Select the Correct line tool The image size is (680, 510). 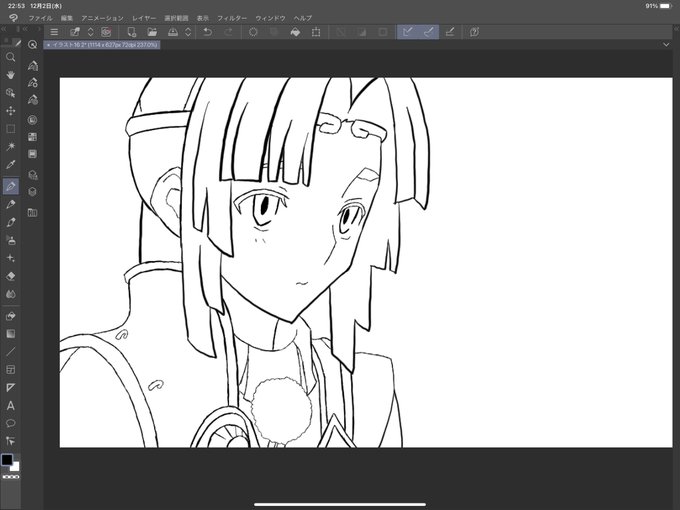pos(11,441)
